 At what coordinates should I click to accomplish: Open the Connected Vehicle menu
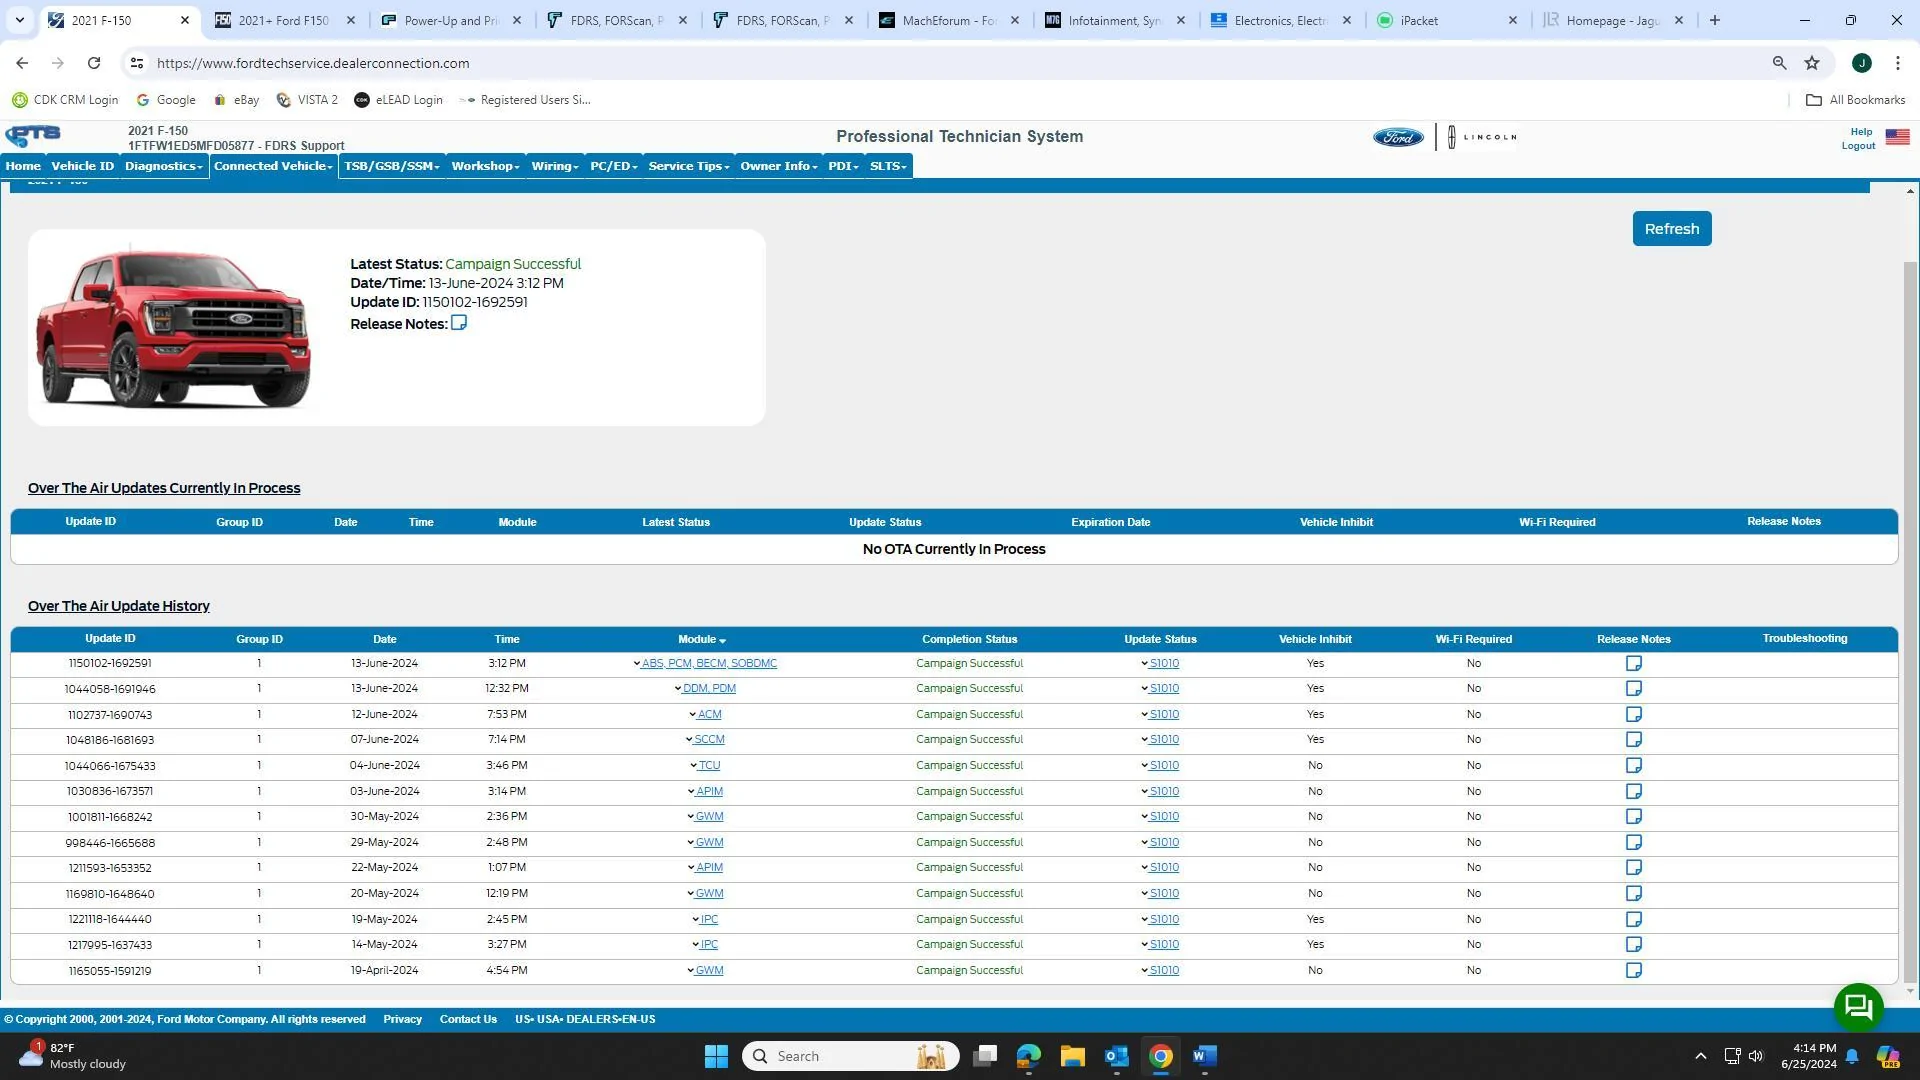point(273,166)
